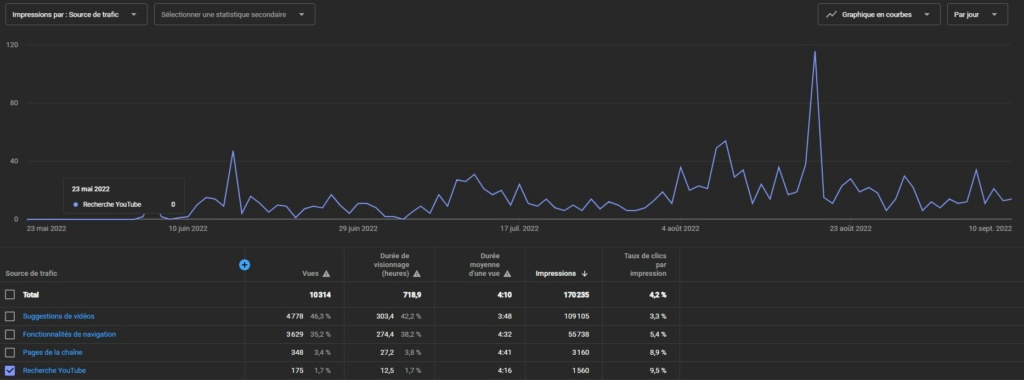Check the Suggestions de vidéos checkbox

(x=10, y=316)
